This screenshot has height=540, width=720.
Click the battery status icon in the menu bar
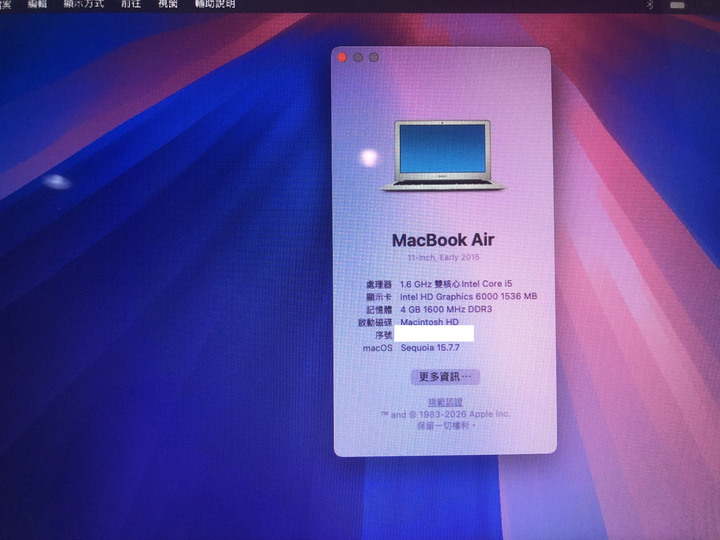point(677,6)
